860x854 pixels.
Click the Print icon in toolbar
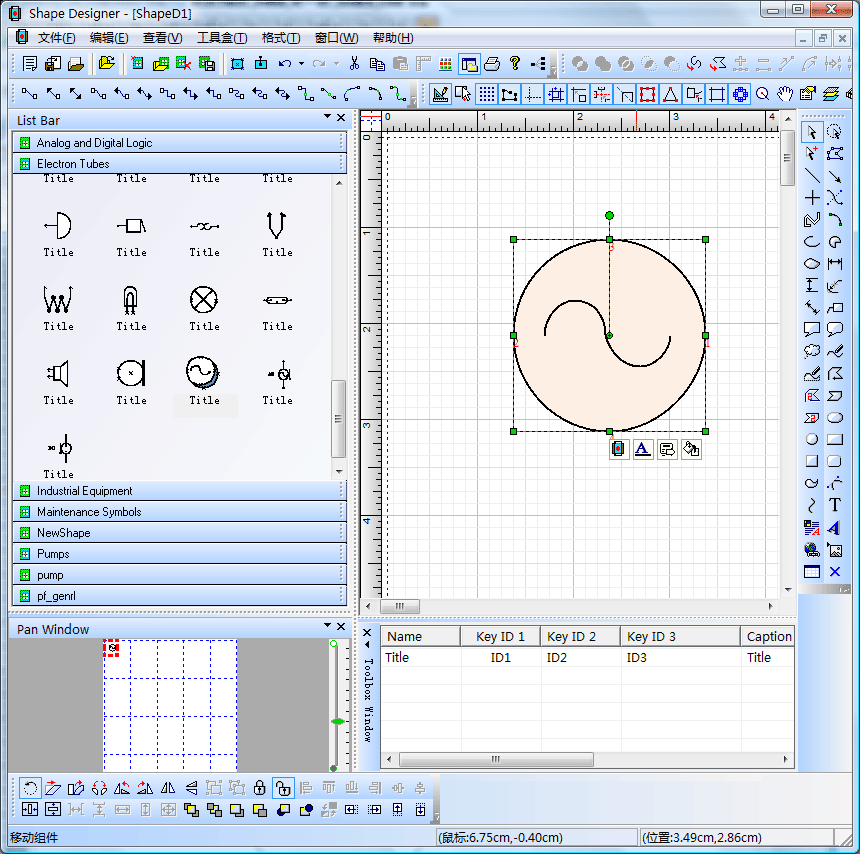tap(492, 64)
